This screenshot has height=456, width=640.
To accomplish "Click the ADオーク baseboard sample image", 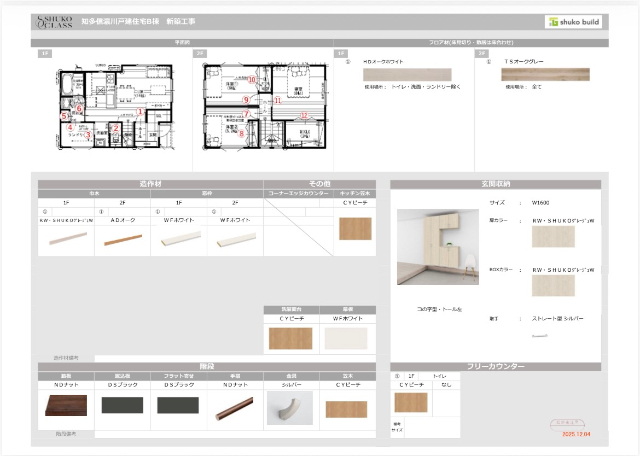I will click(x=121, y=239).
